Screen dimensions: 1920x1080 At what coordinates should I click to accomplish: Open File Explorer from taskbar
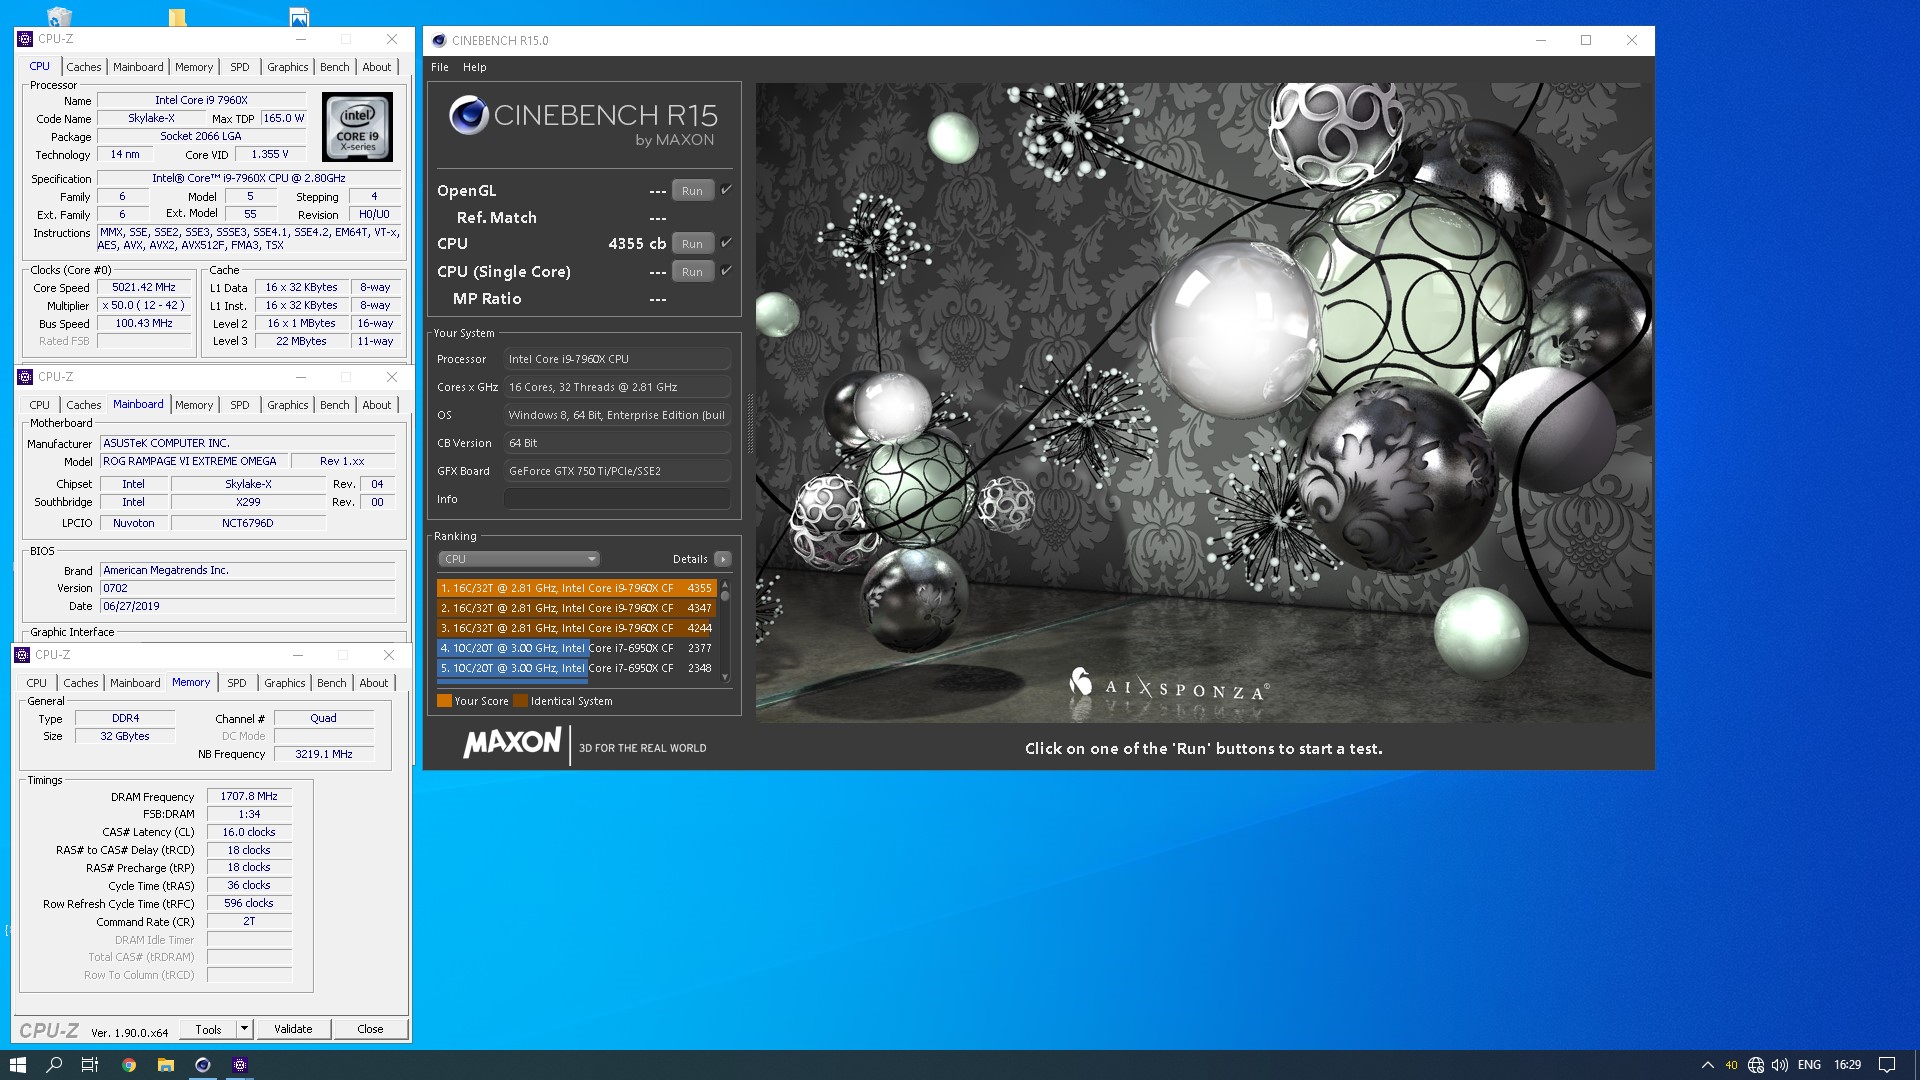[x=166, y=1065]
